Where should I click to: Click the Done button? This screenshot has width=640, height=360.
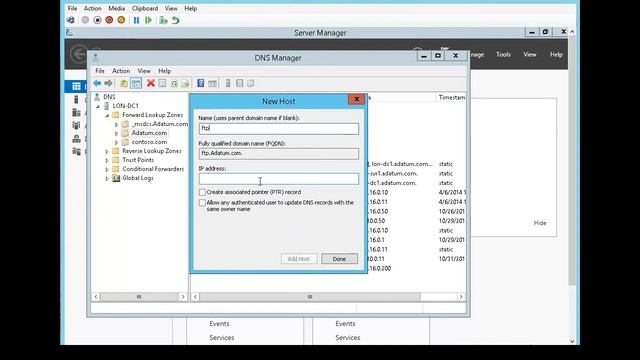[339, 259]
